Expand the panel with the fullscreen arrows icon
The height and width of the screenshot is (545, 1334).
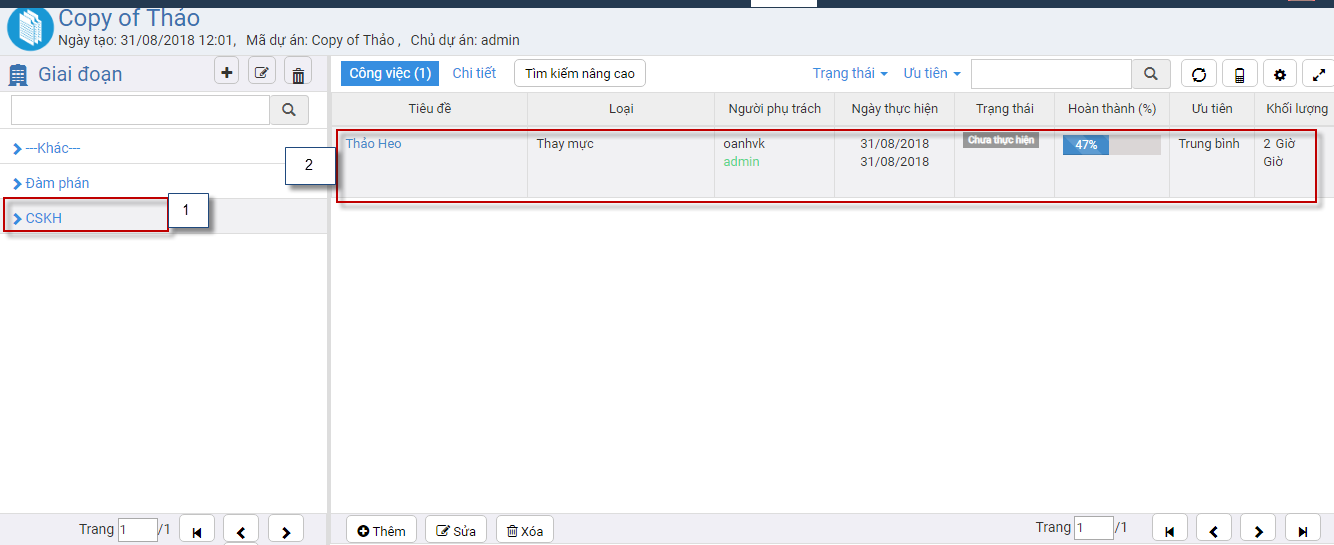coord(1319,74)
